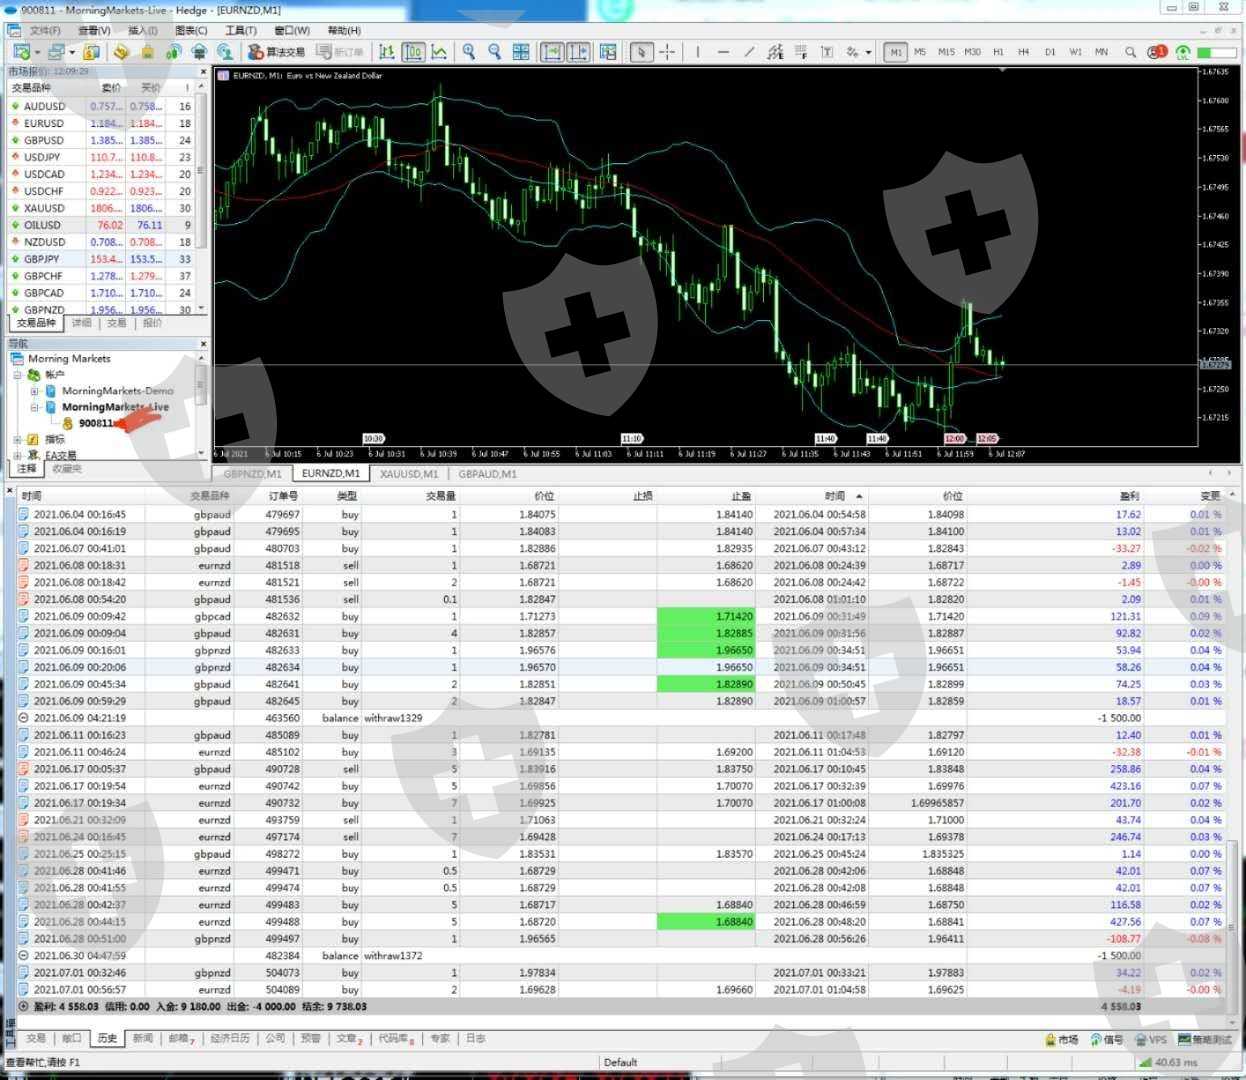Select the trendline drawing tool
This screenshot has height=1080, width=1246.
coord(749,52)
